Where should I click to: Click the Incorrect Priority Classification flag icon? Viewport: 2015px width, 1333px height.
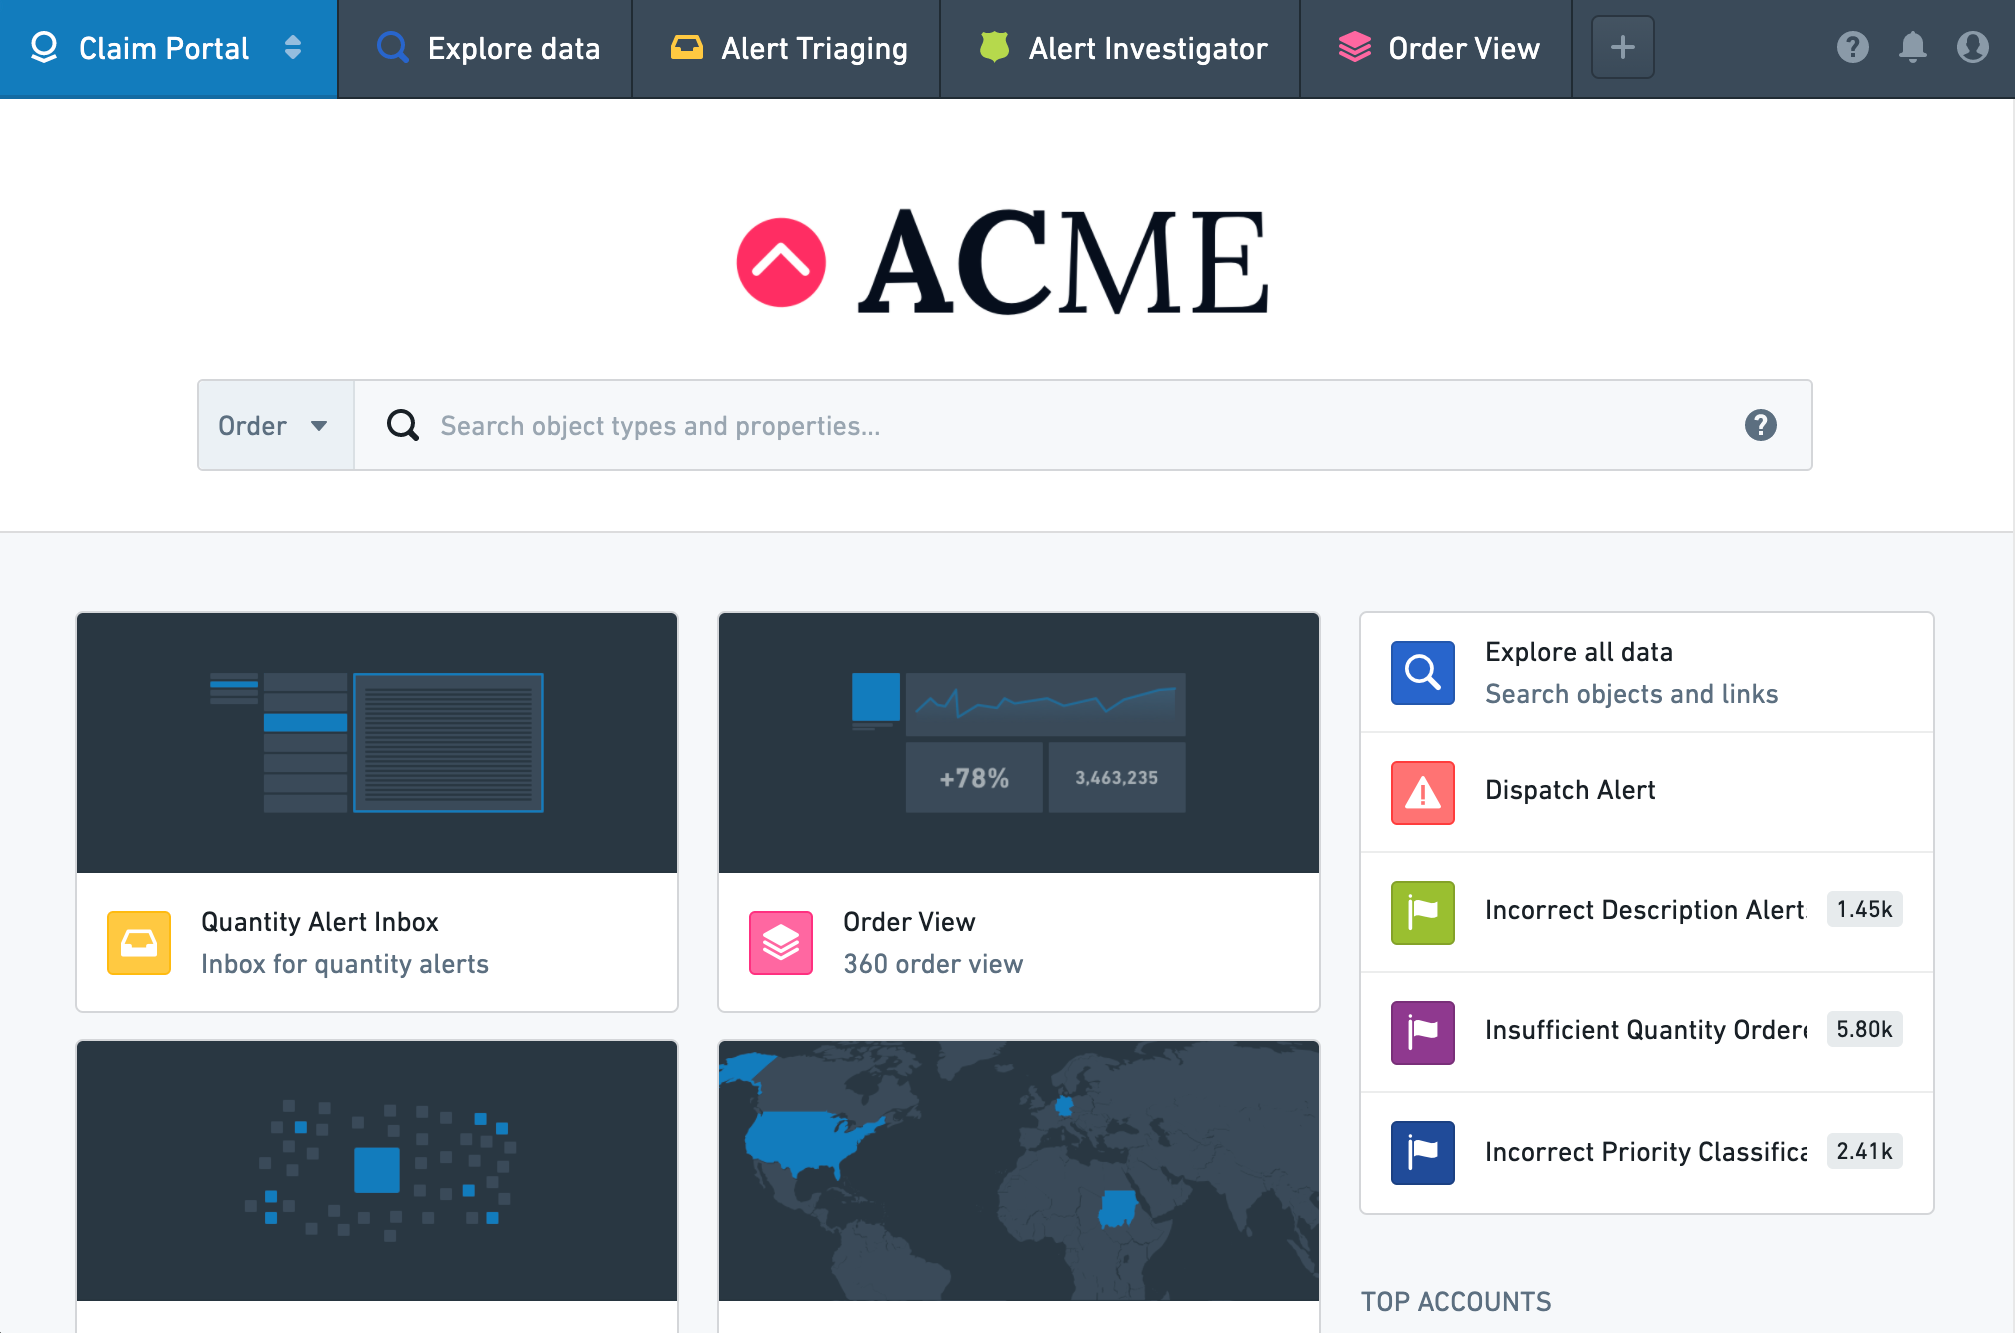1422,1150
